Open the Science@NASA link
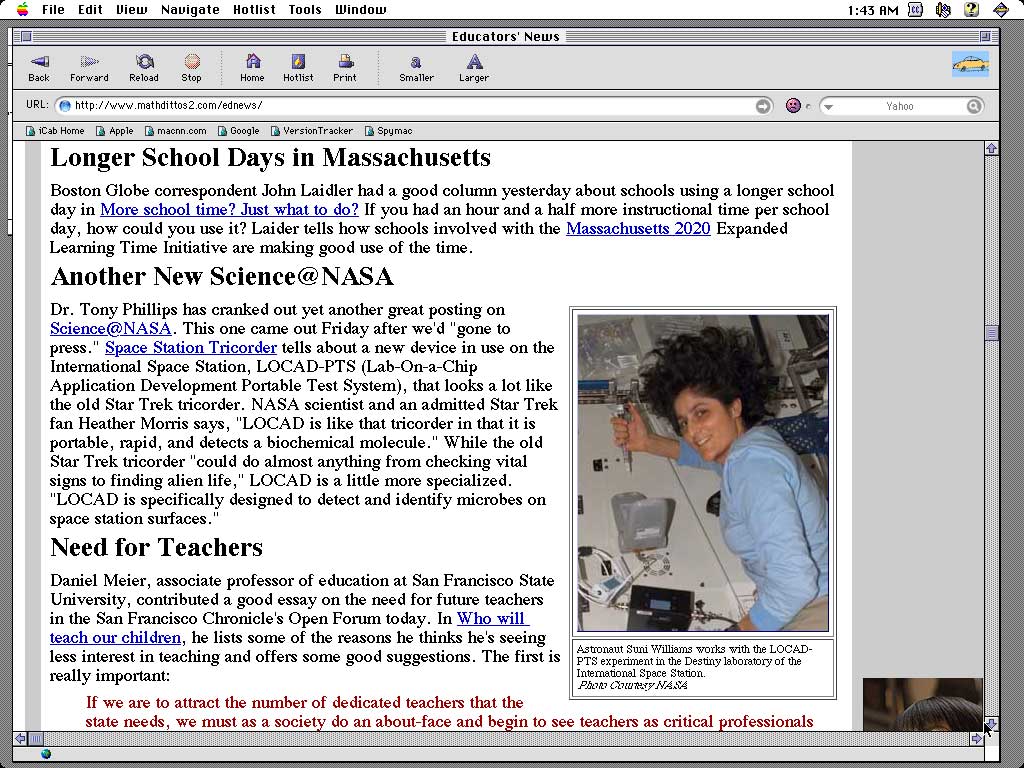Viewport: 1024px width, 768px height. [110, 328]
